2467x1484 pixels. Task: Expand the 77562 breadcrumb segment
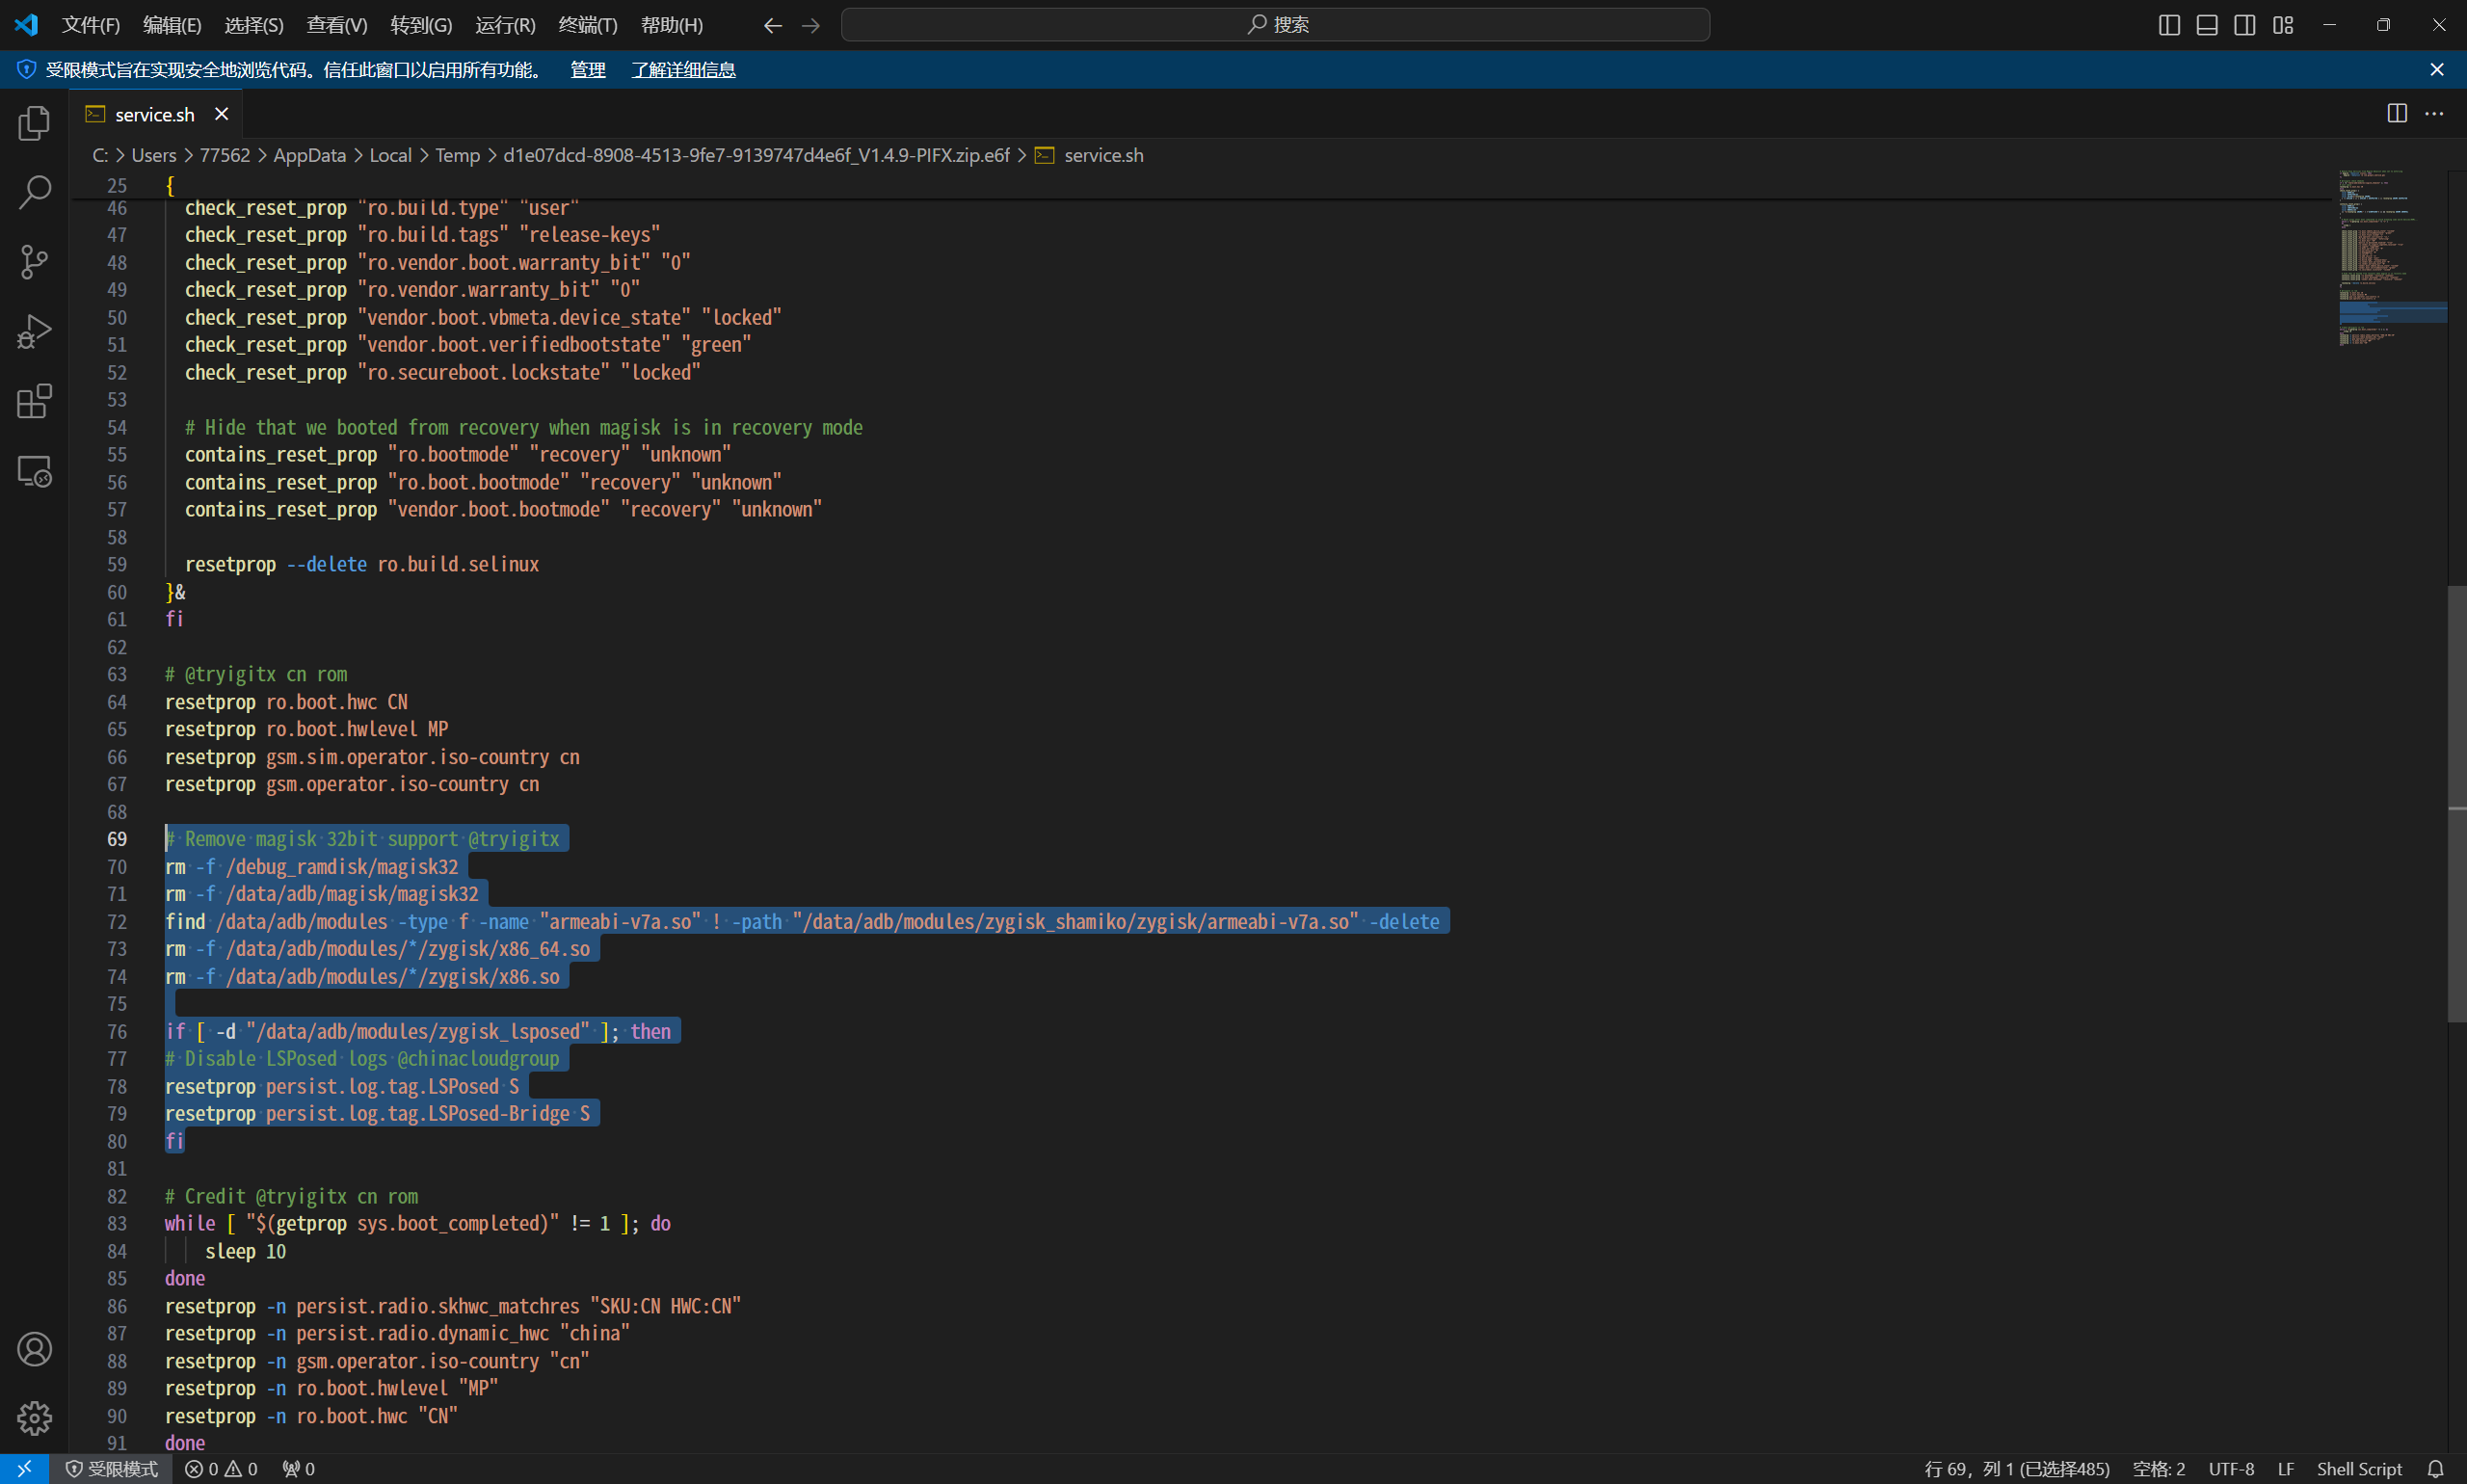(x=225, y=155)
